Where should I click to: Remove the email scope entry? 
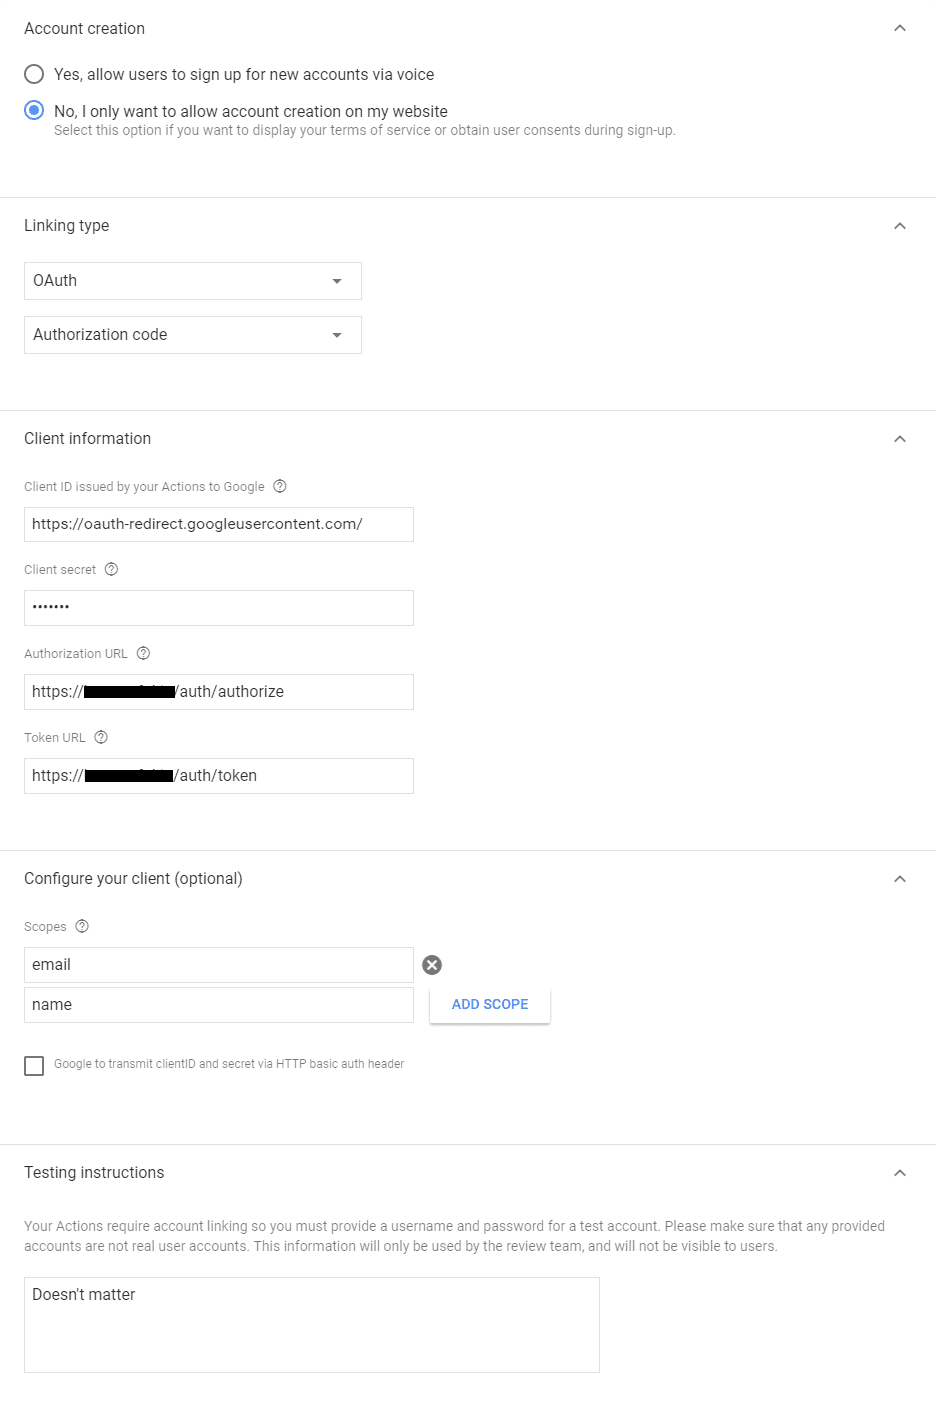tap(432, 965)
